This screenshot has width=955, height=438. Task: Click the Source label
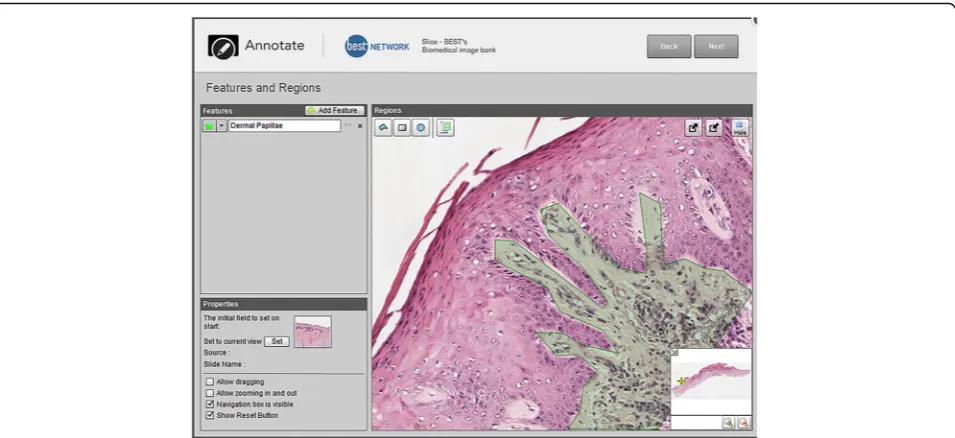point(216,353)
